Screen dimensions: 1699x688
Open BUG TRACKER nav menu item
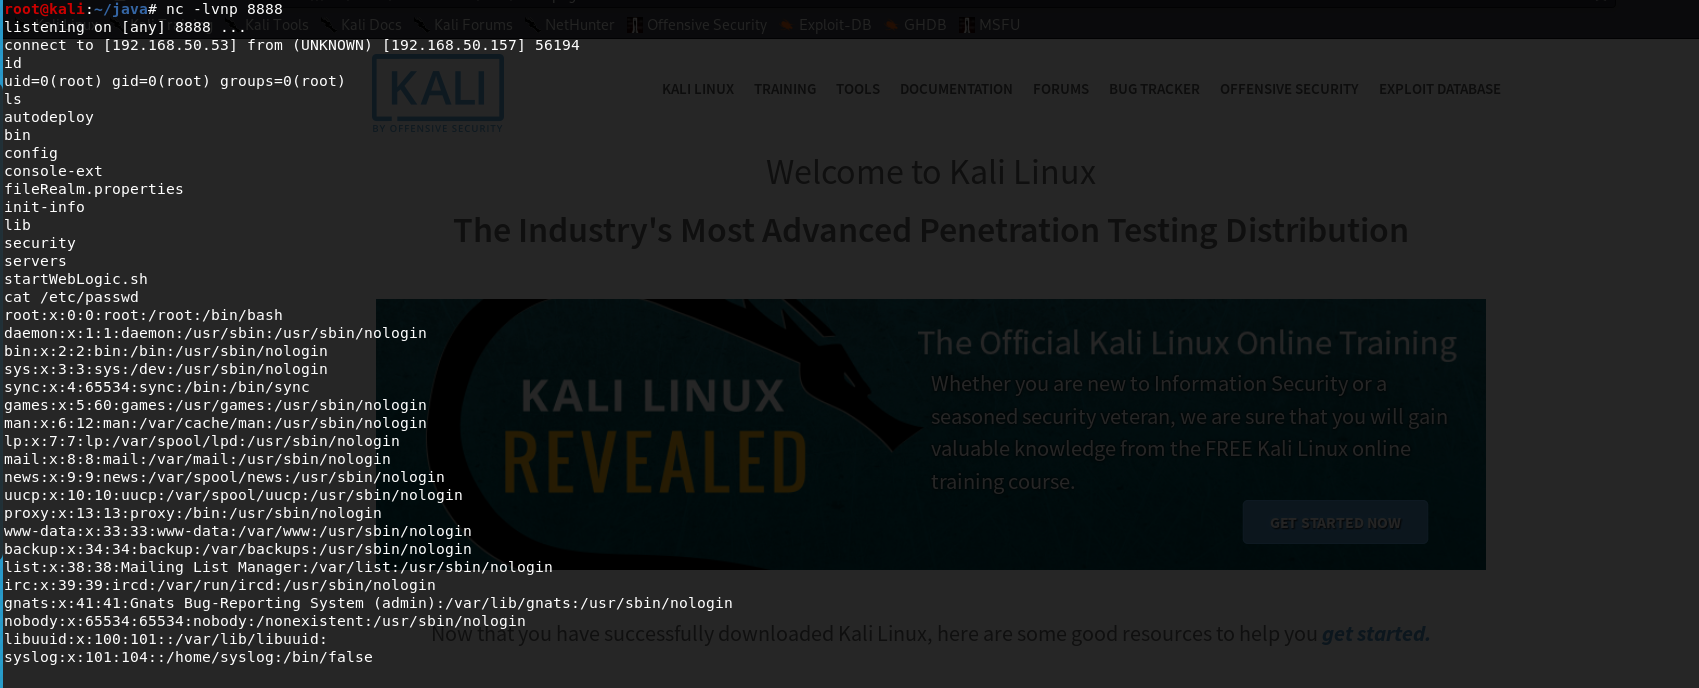pos(1154,89)
